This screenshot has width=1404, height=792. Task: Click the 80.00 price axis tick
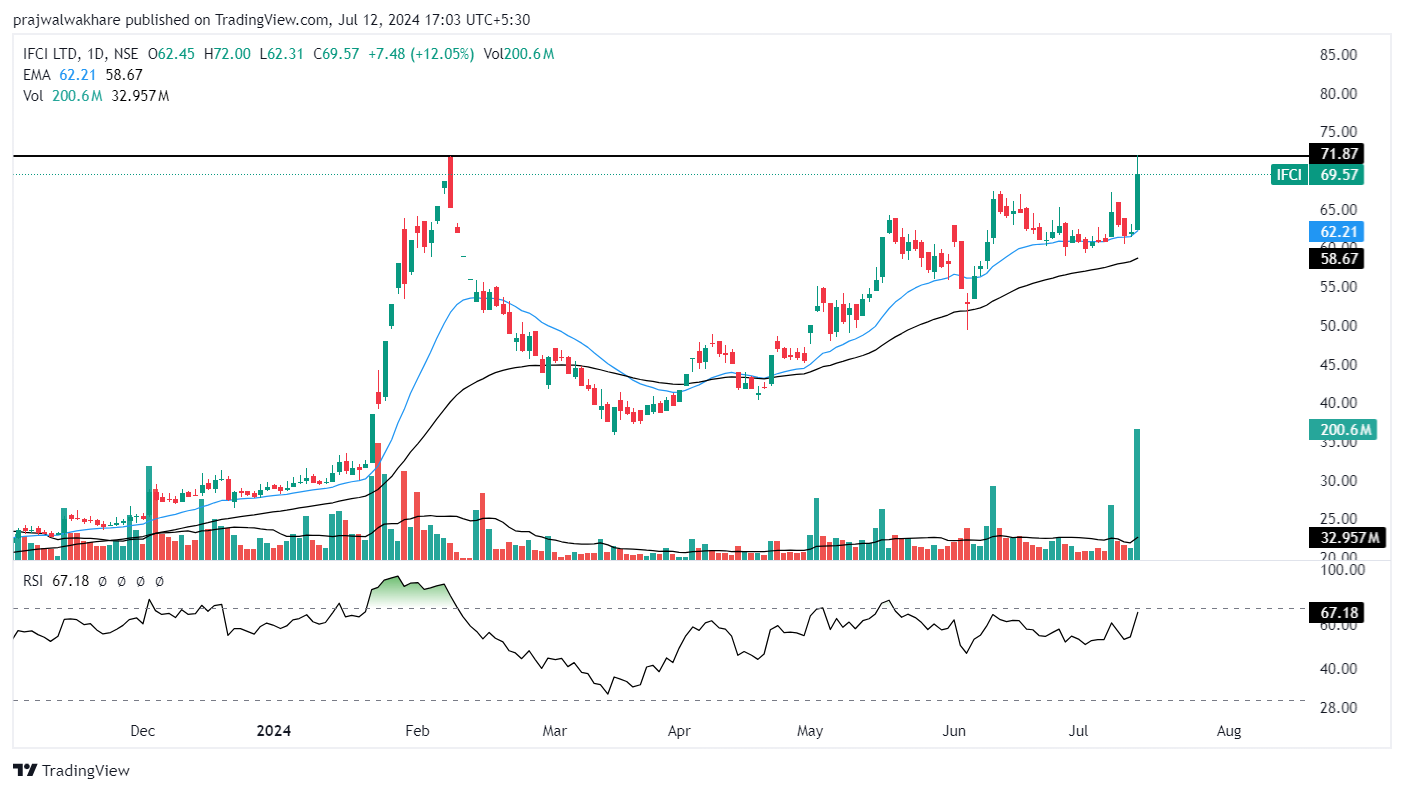point(1338,94)
